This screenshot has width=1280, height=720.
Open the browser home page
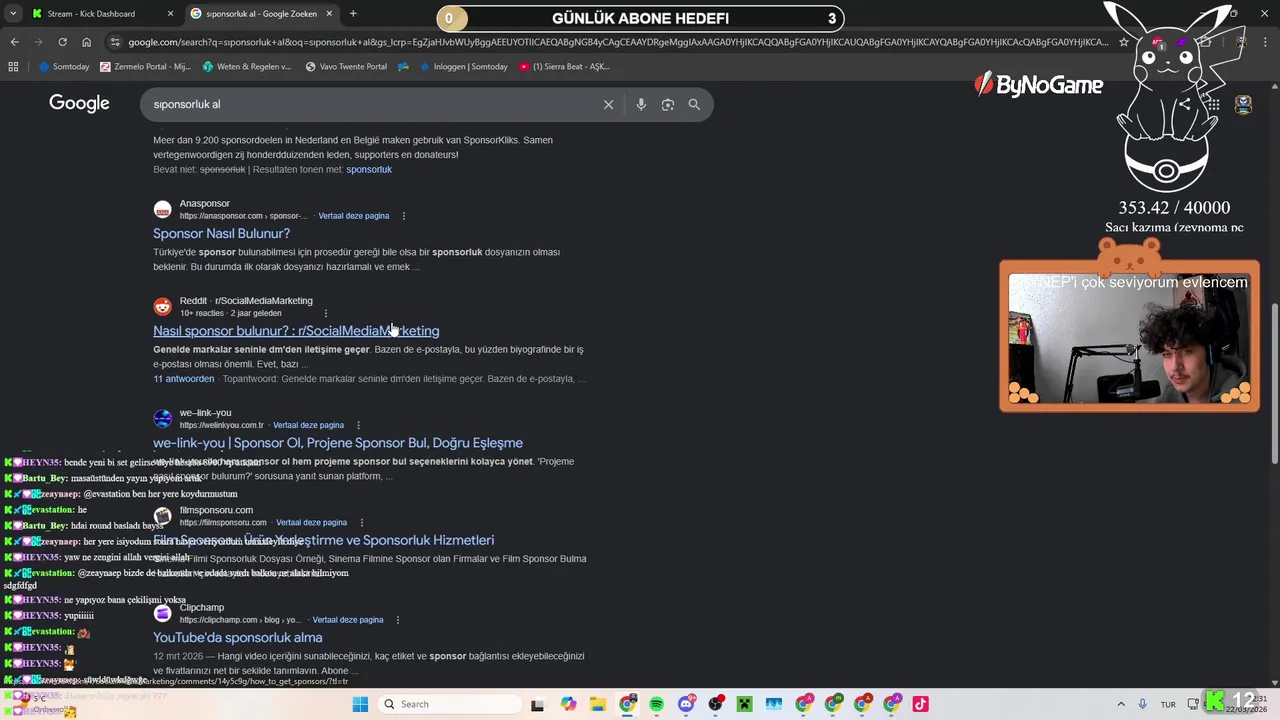point(87,42)
